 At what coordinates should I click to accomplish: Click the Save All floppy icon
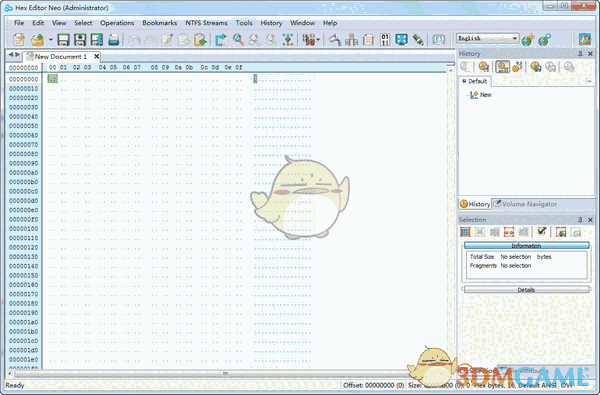[97, 39]
